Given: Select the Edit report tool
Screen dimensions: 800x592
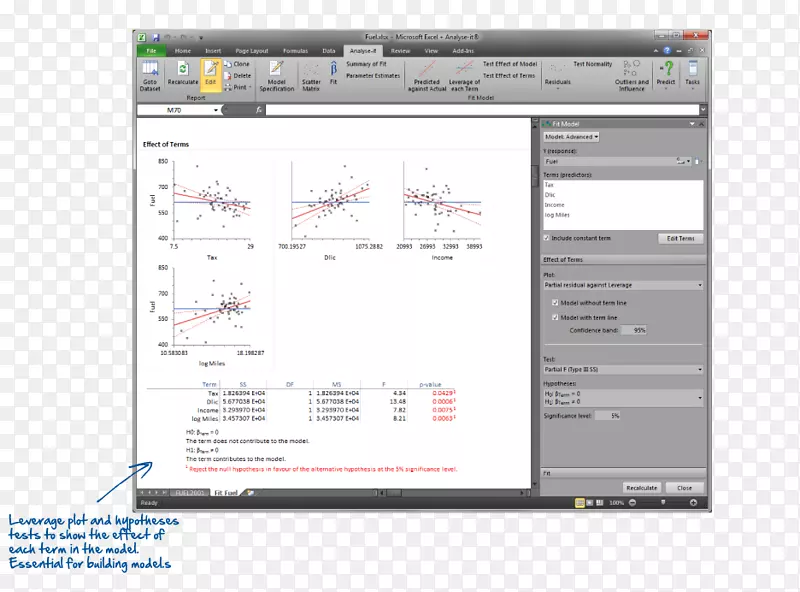Looking at the screenshot, I should tap(211, 74).
